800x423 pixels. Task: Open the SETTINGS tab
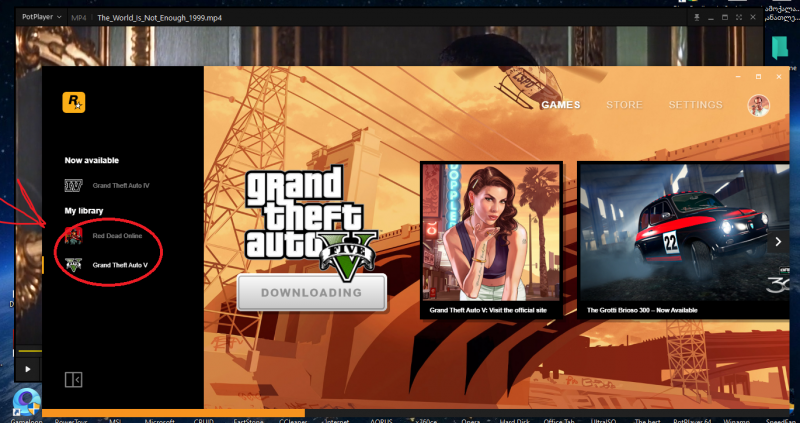(695, 105)
